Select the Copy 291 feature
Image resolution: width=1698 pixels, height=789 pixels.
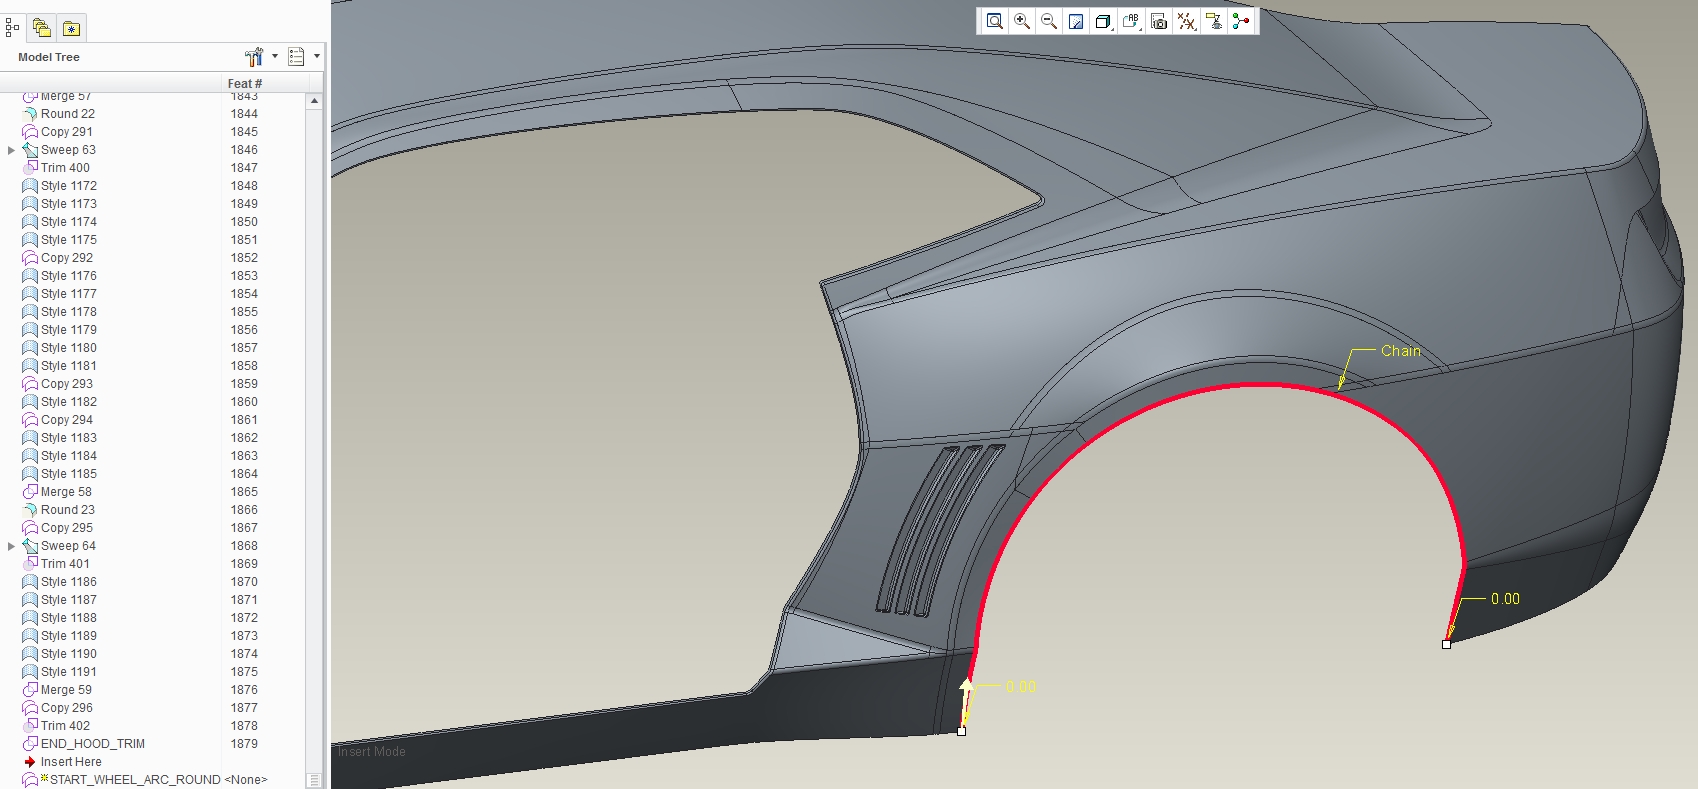(x=67, y=132)
